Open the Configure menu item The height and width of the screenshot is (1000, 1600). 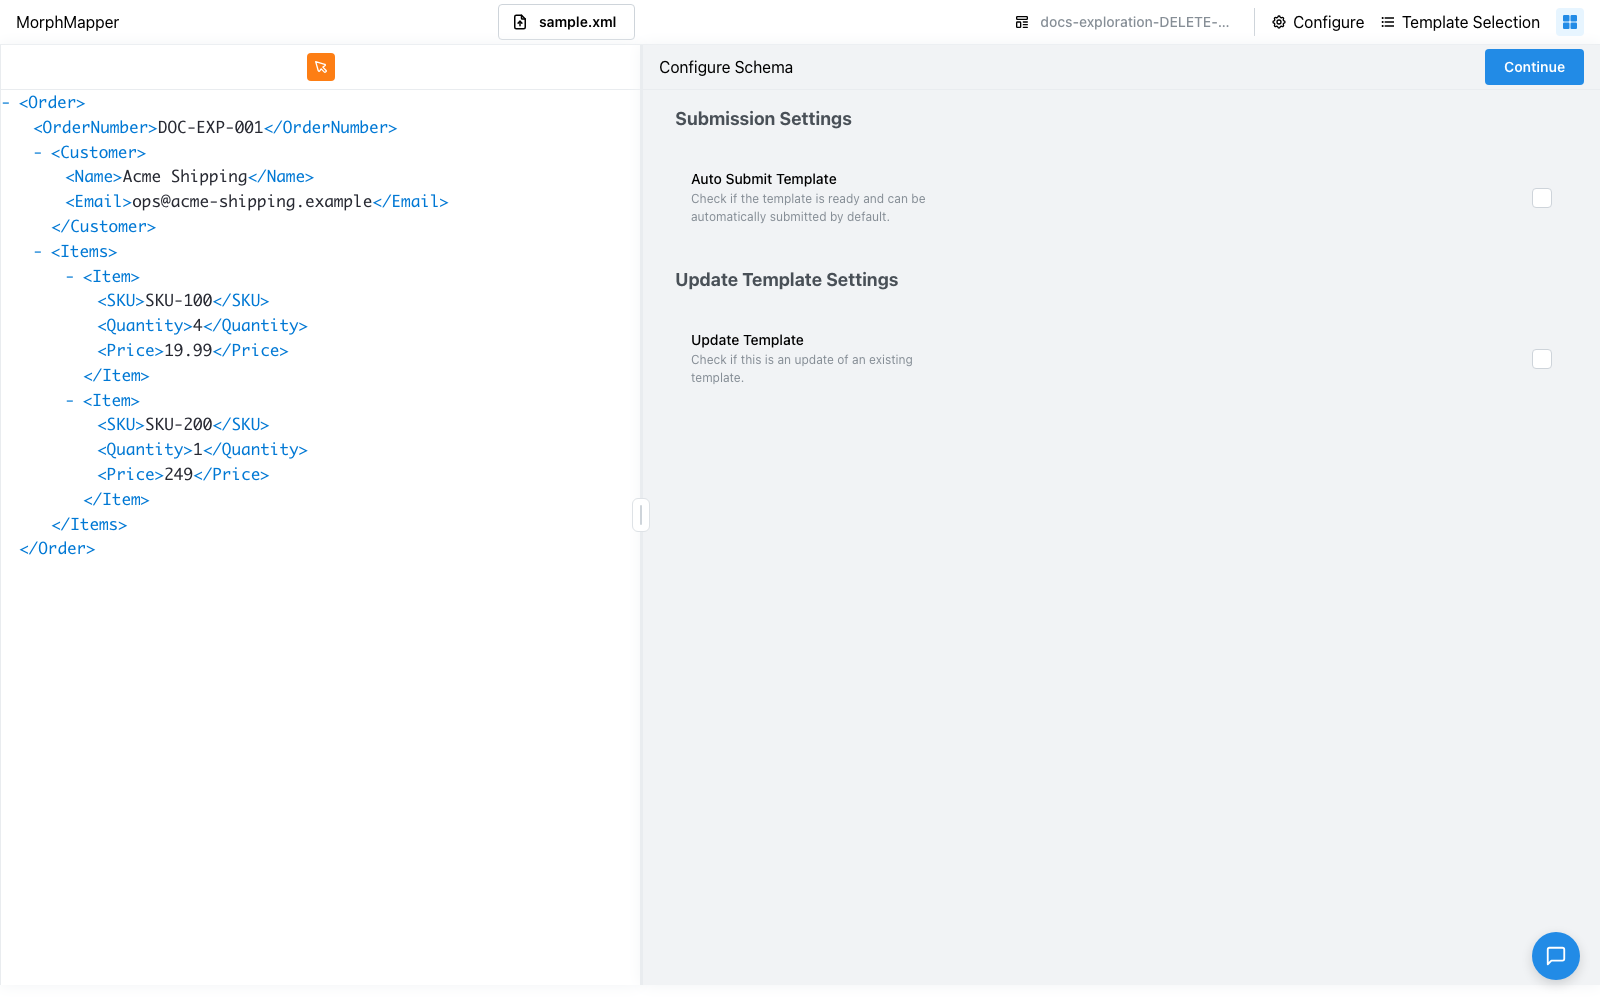[1318, 22]
